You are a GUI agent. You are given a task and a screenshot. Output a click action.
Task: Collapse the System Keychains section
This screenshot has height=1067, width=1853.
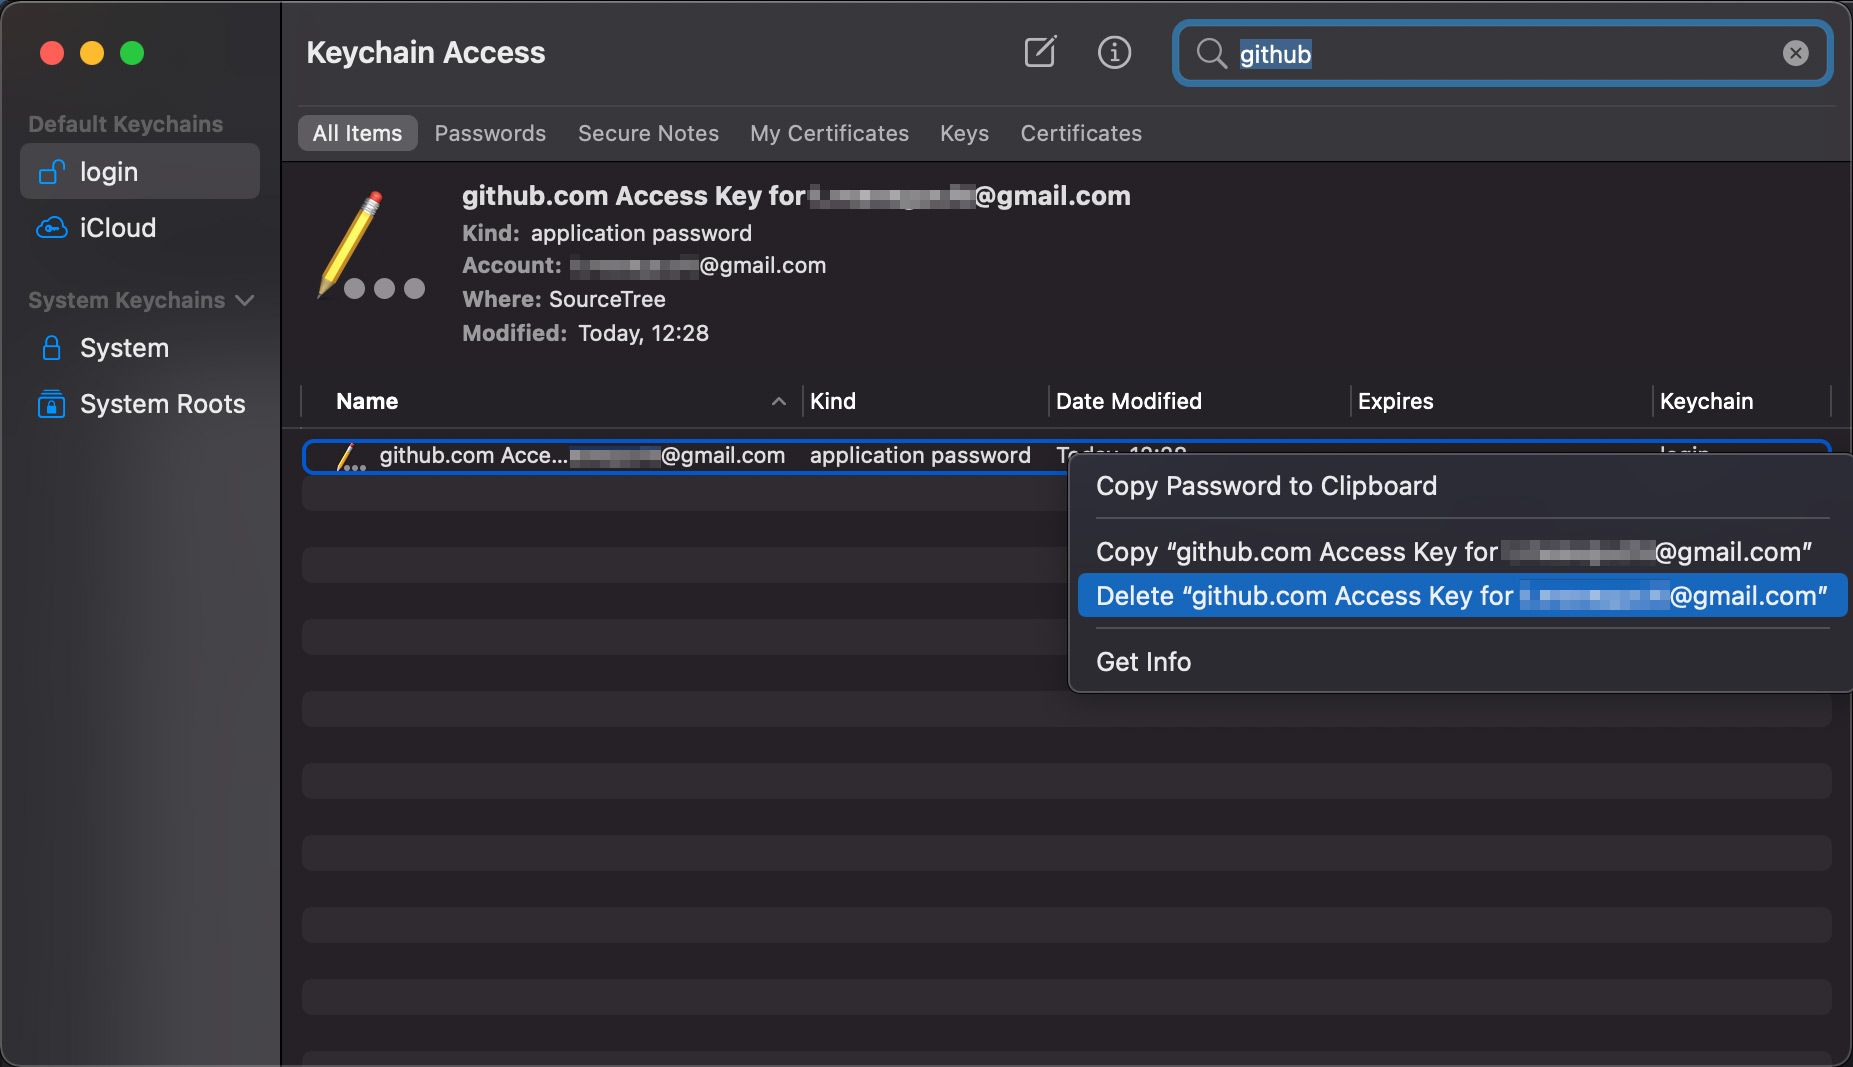(244, 300)
